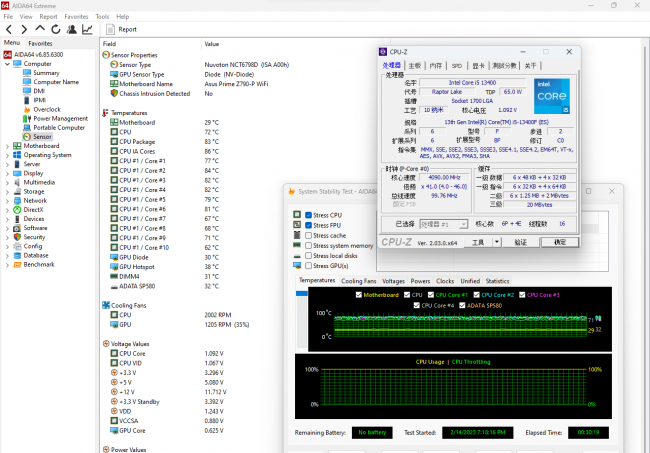Expand the Motherboard tree node
Viewport: 650px width, 453px height.
click(7, 146)
